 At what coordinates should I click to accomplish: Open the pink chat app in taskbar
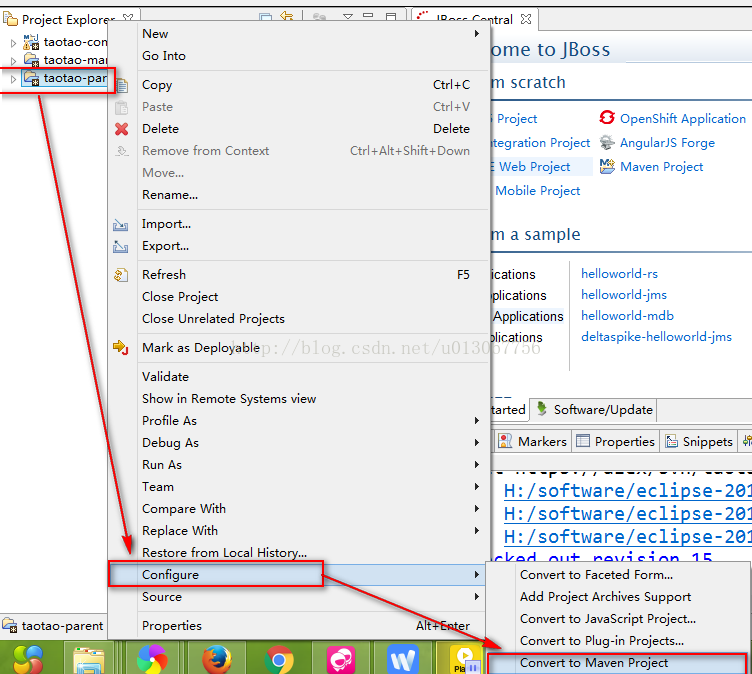(x=341, y=659)
